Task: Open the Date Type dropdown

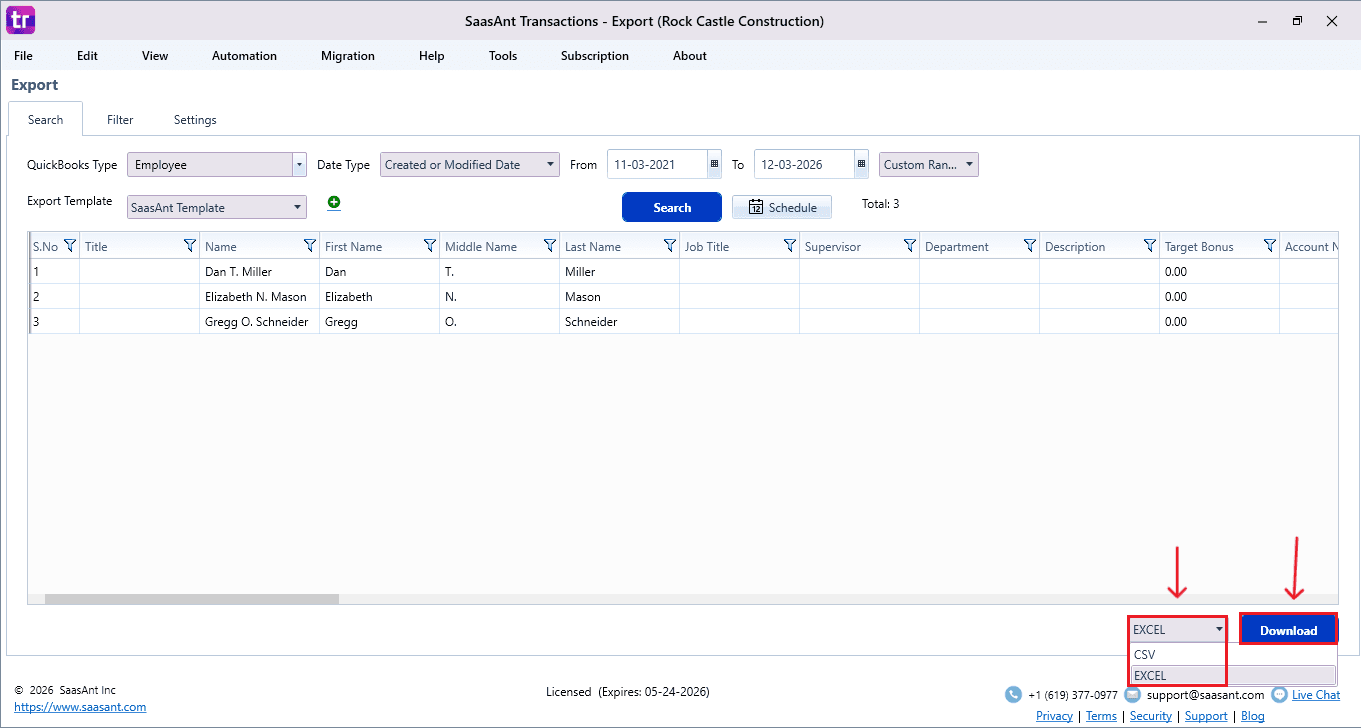Action: 551,165
